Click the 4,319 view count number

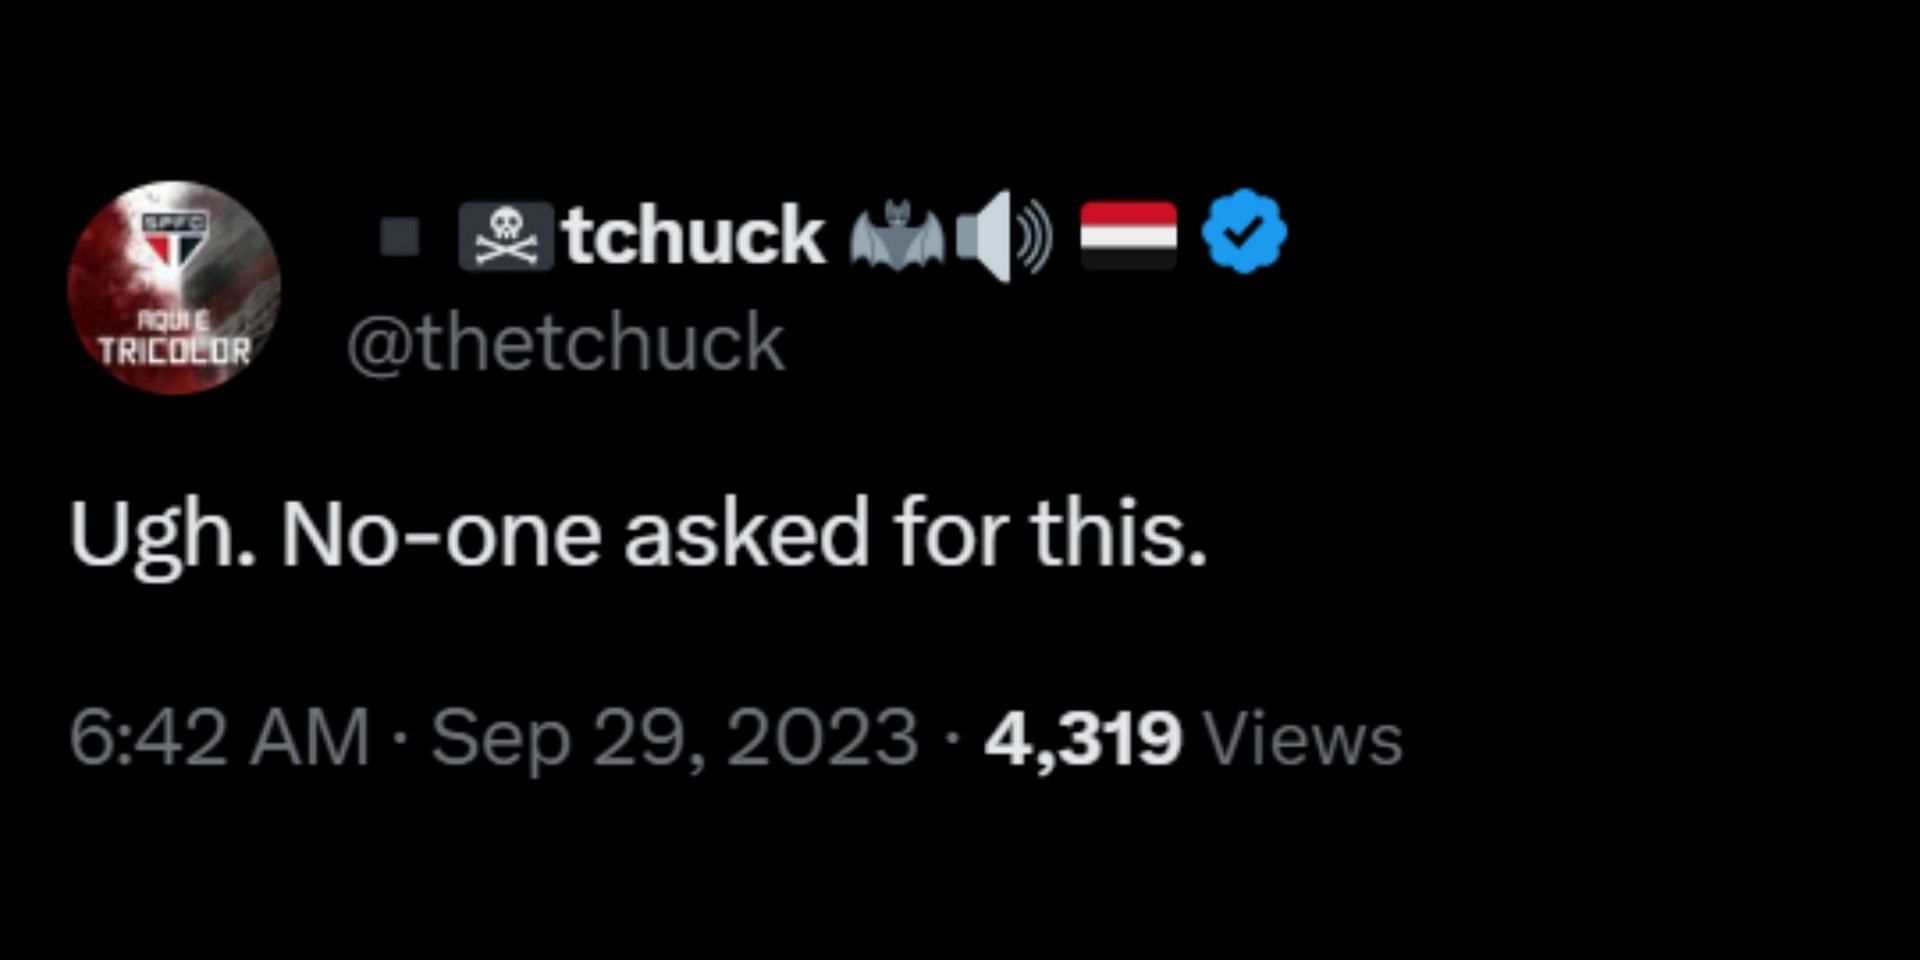click(x=1083, y=738)
